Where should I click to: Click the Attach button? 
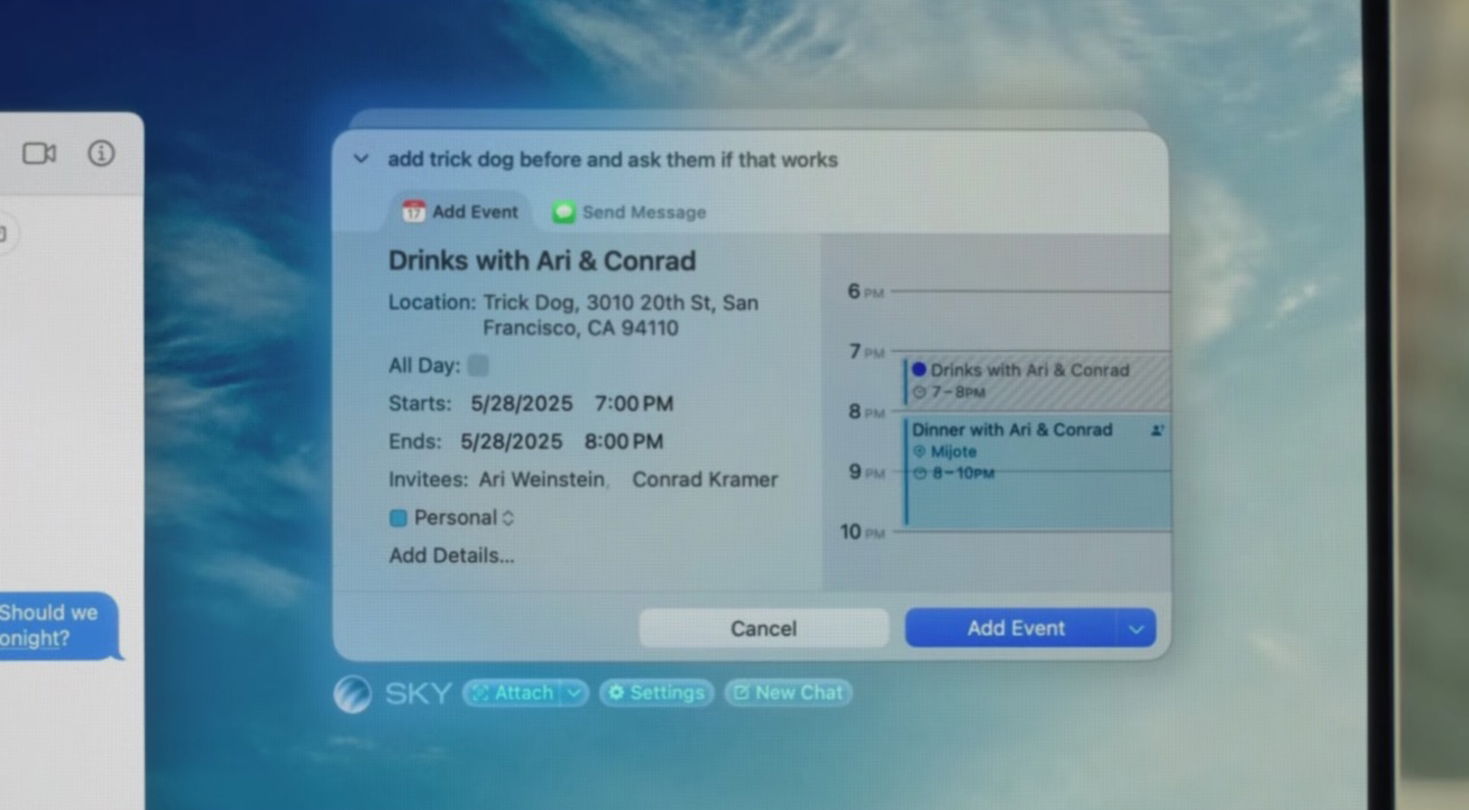512,693
